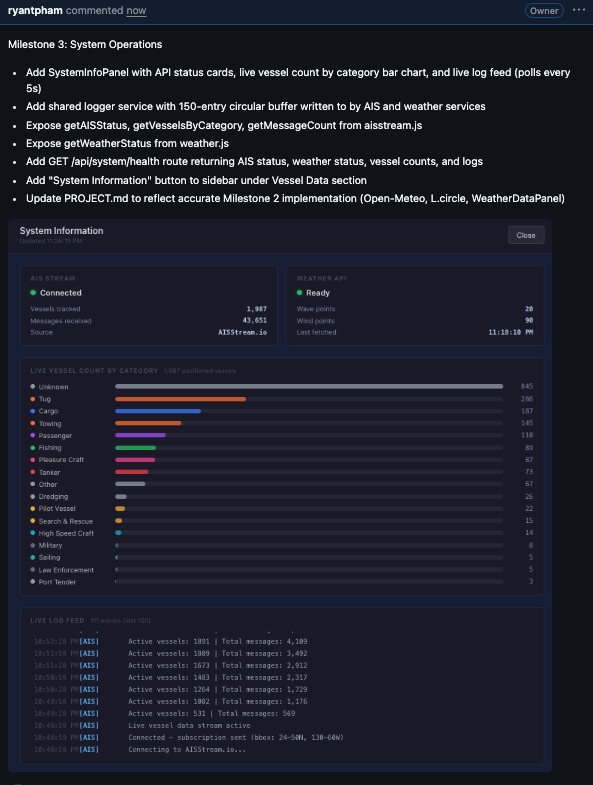Click the Wind points value 90

tap(529, 320)
